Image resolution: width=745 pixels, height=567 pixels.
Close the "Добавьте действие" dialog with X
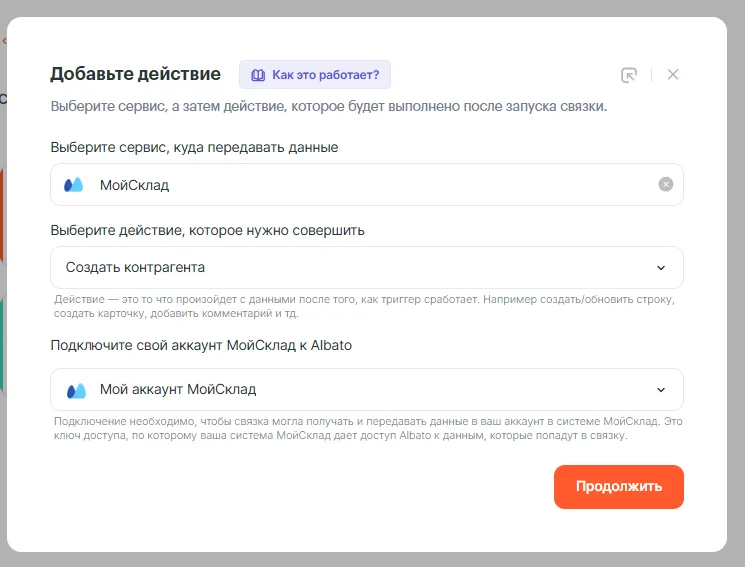coord(673,75)
